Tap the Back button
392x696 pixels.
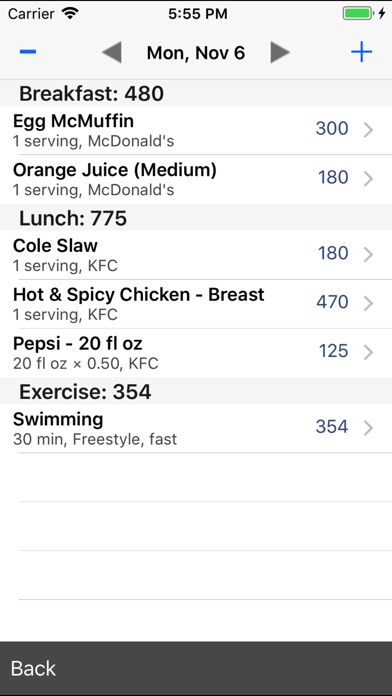coord(33,668)
